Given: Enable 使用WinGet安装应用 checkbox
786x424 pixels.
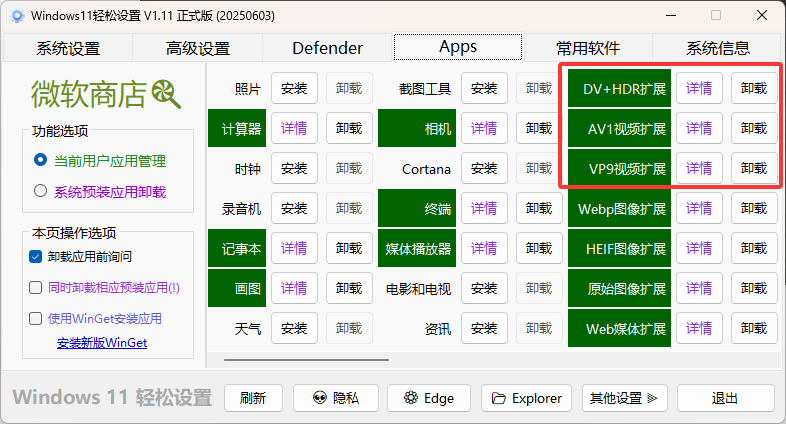Looking at the screenshot, I should [x=35, y=319].
